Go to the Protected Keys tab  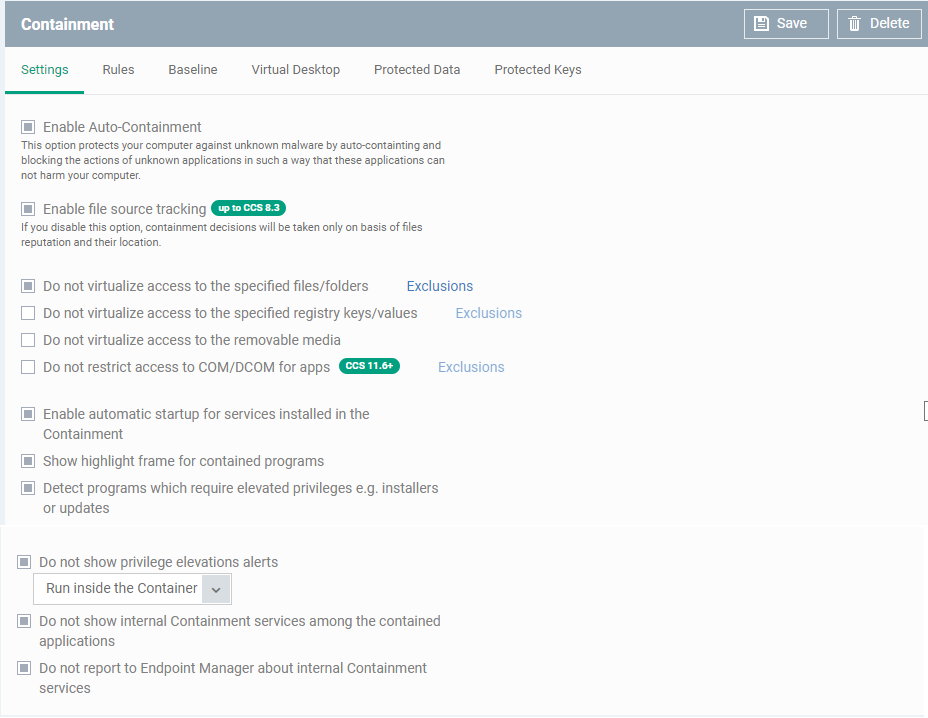[x=538, y=70]
